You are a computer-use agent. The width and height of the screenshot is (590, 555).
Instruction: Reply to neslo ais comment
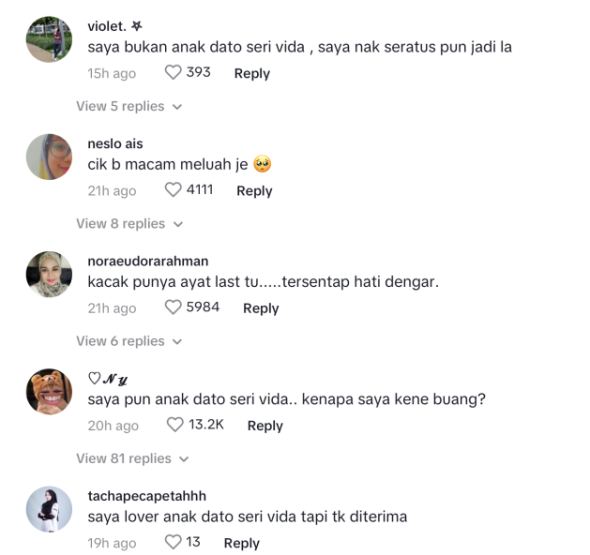coord(254,191)
